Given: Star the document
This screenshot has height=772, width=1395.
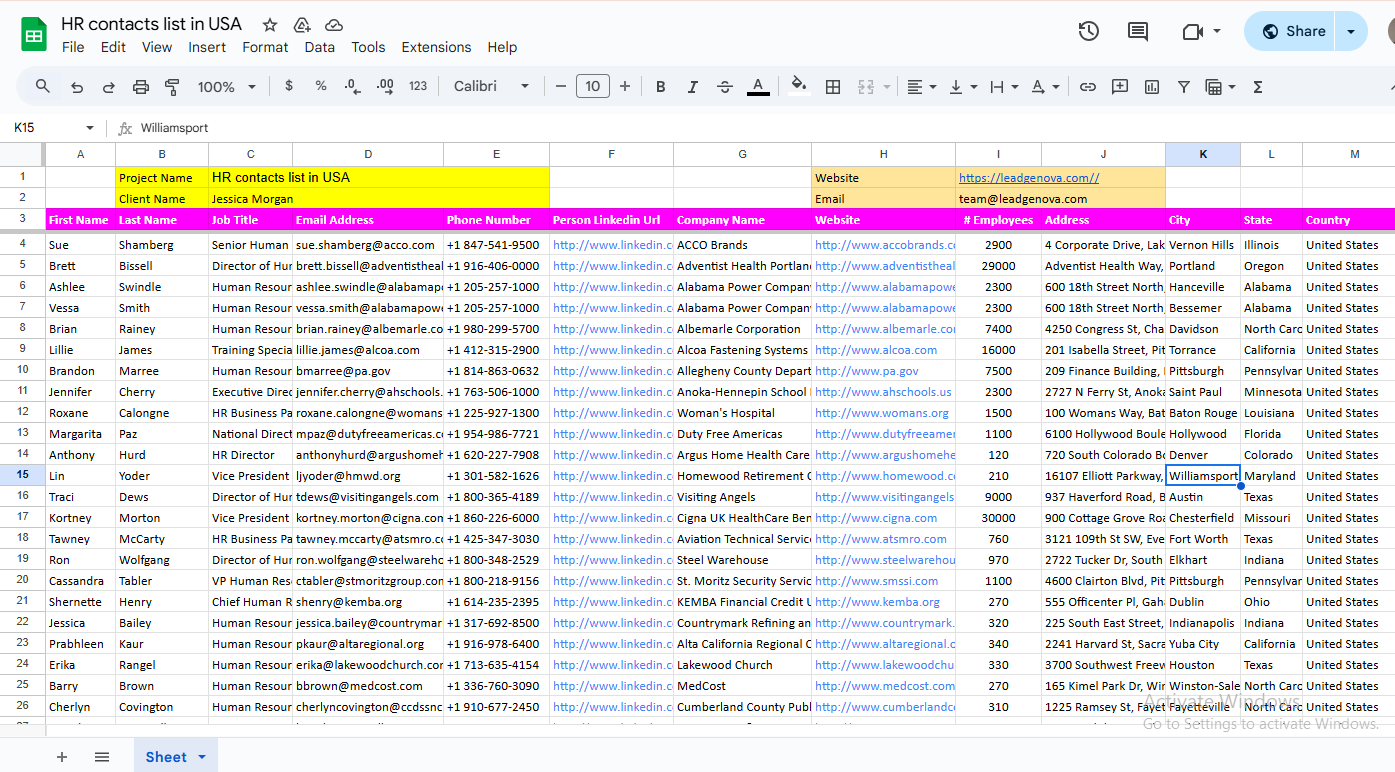Looking at the screenshot, I should tap(270, 25).
